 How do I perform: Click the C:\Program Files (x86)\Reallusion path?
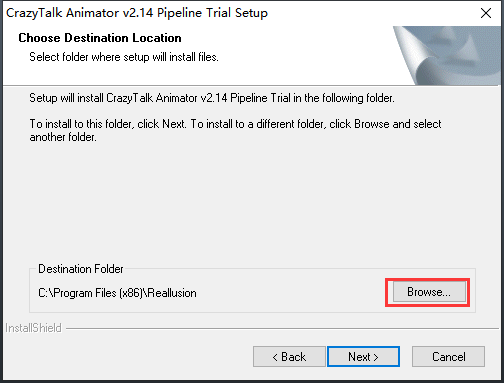pyautogui.click(x=117, y=293)
